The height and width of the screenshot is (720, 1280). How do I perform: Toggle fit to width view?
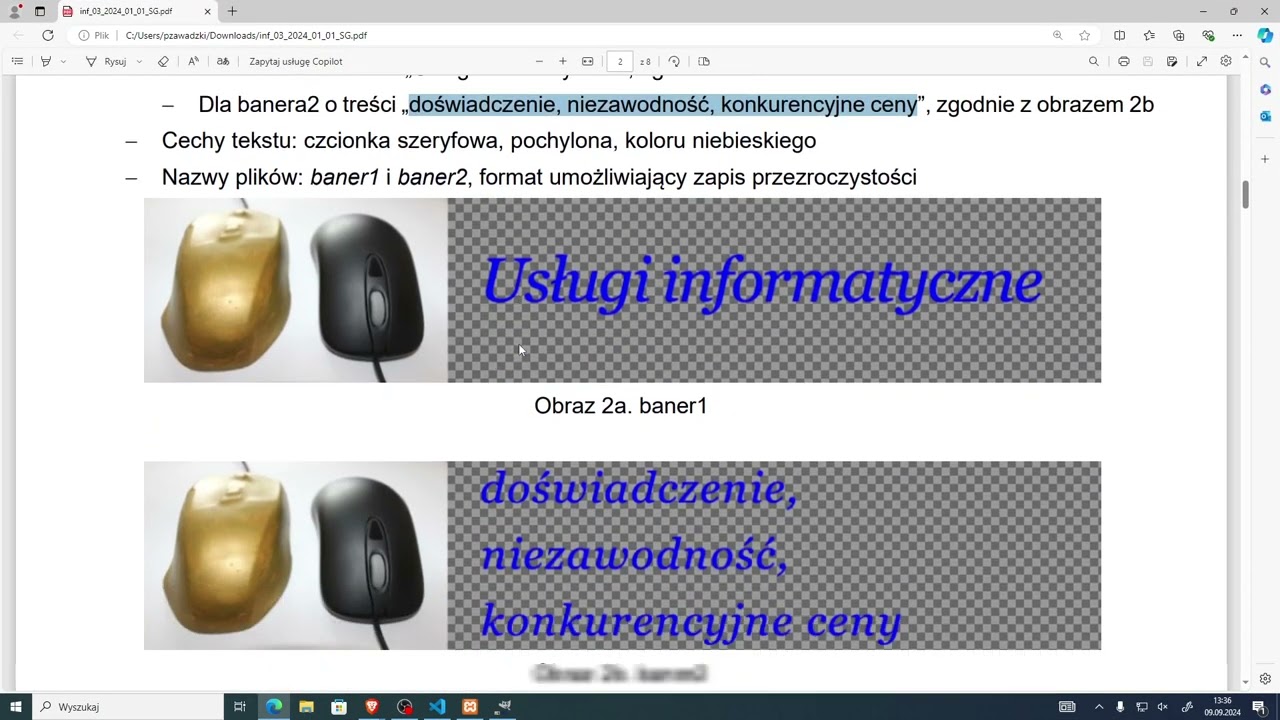(588, 61)
